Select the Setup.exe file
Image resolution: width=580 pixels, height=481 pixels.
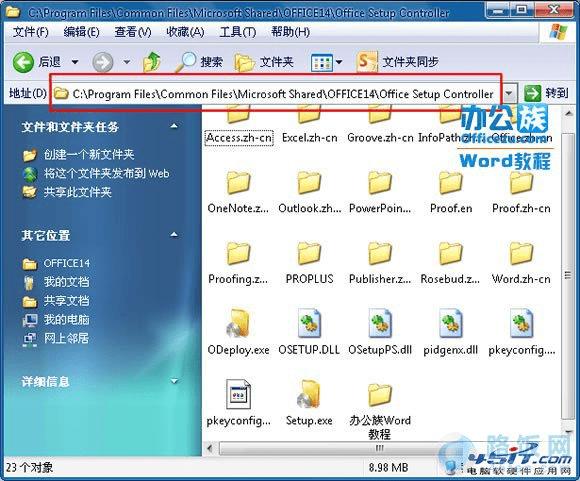pos(309,403)
